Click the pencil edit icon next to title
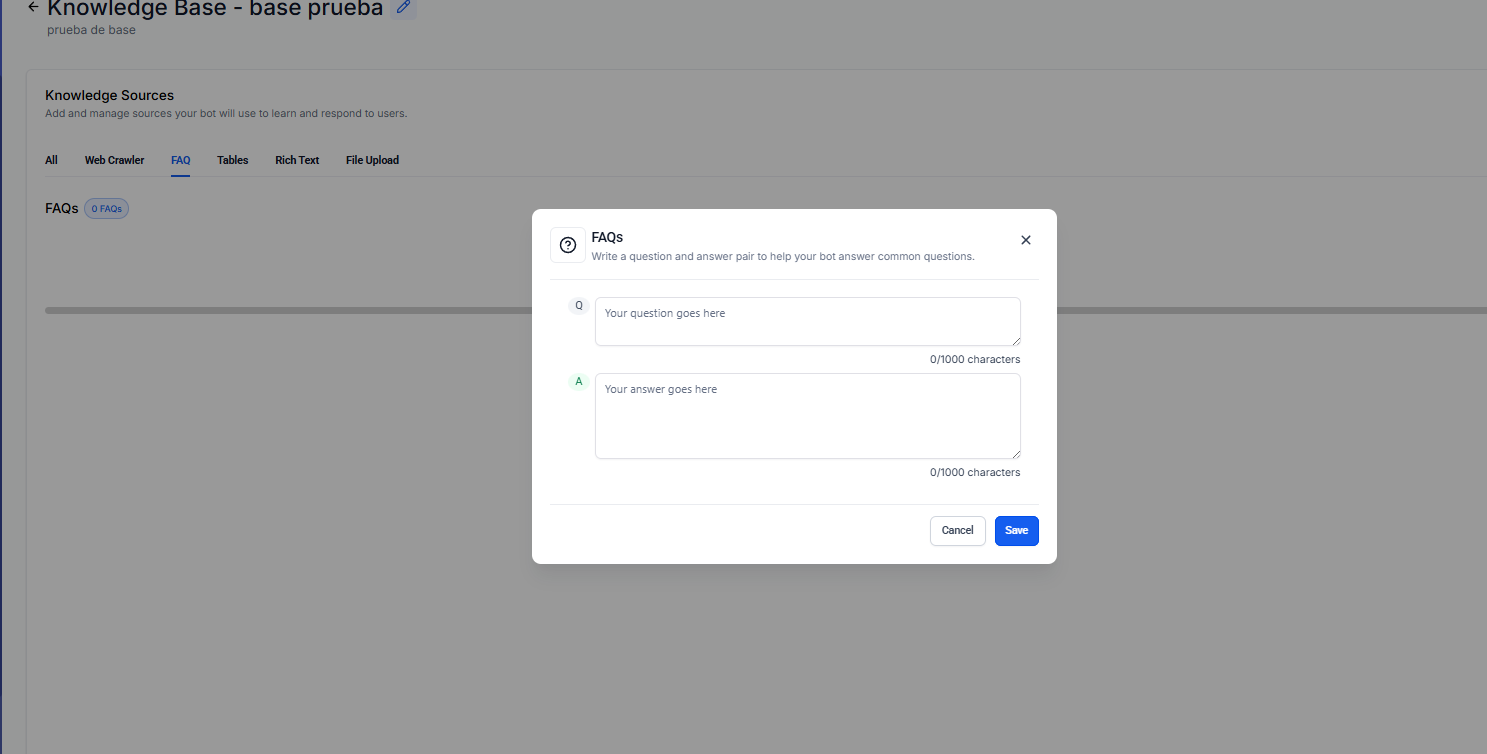 tap(403, 7)
